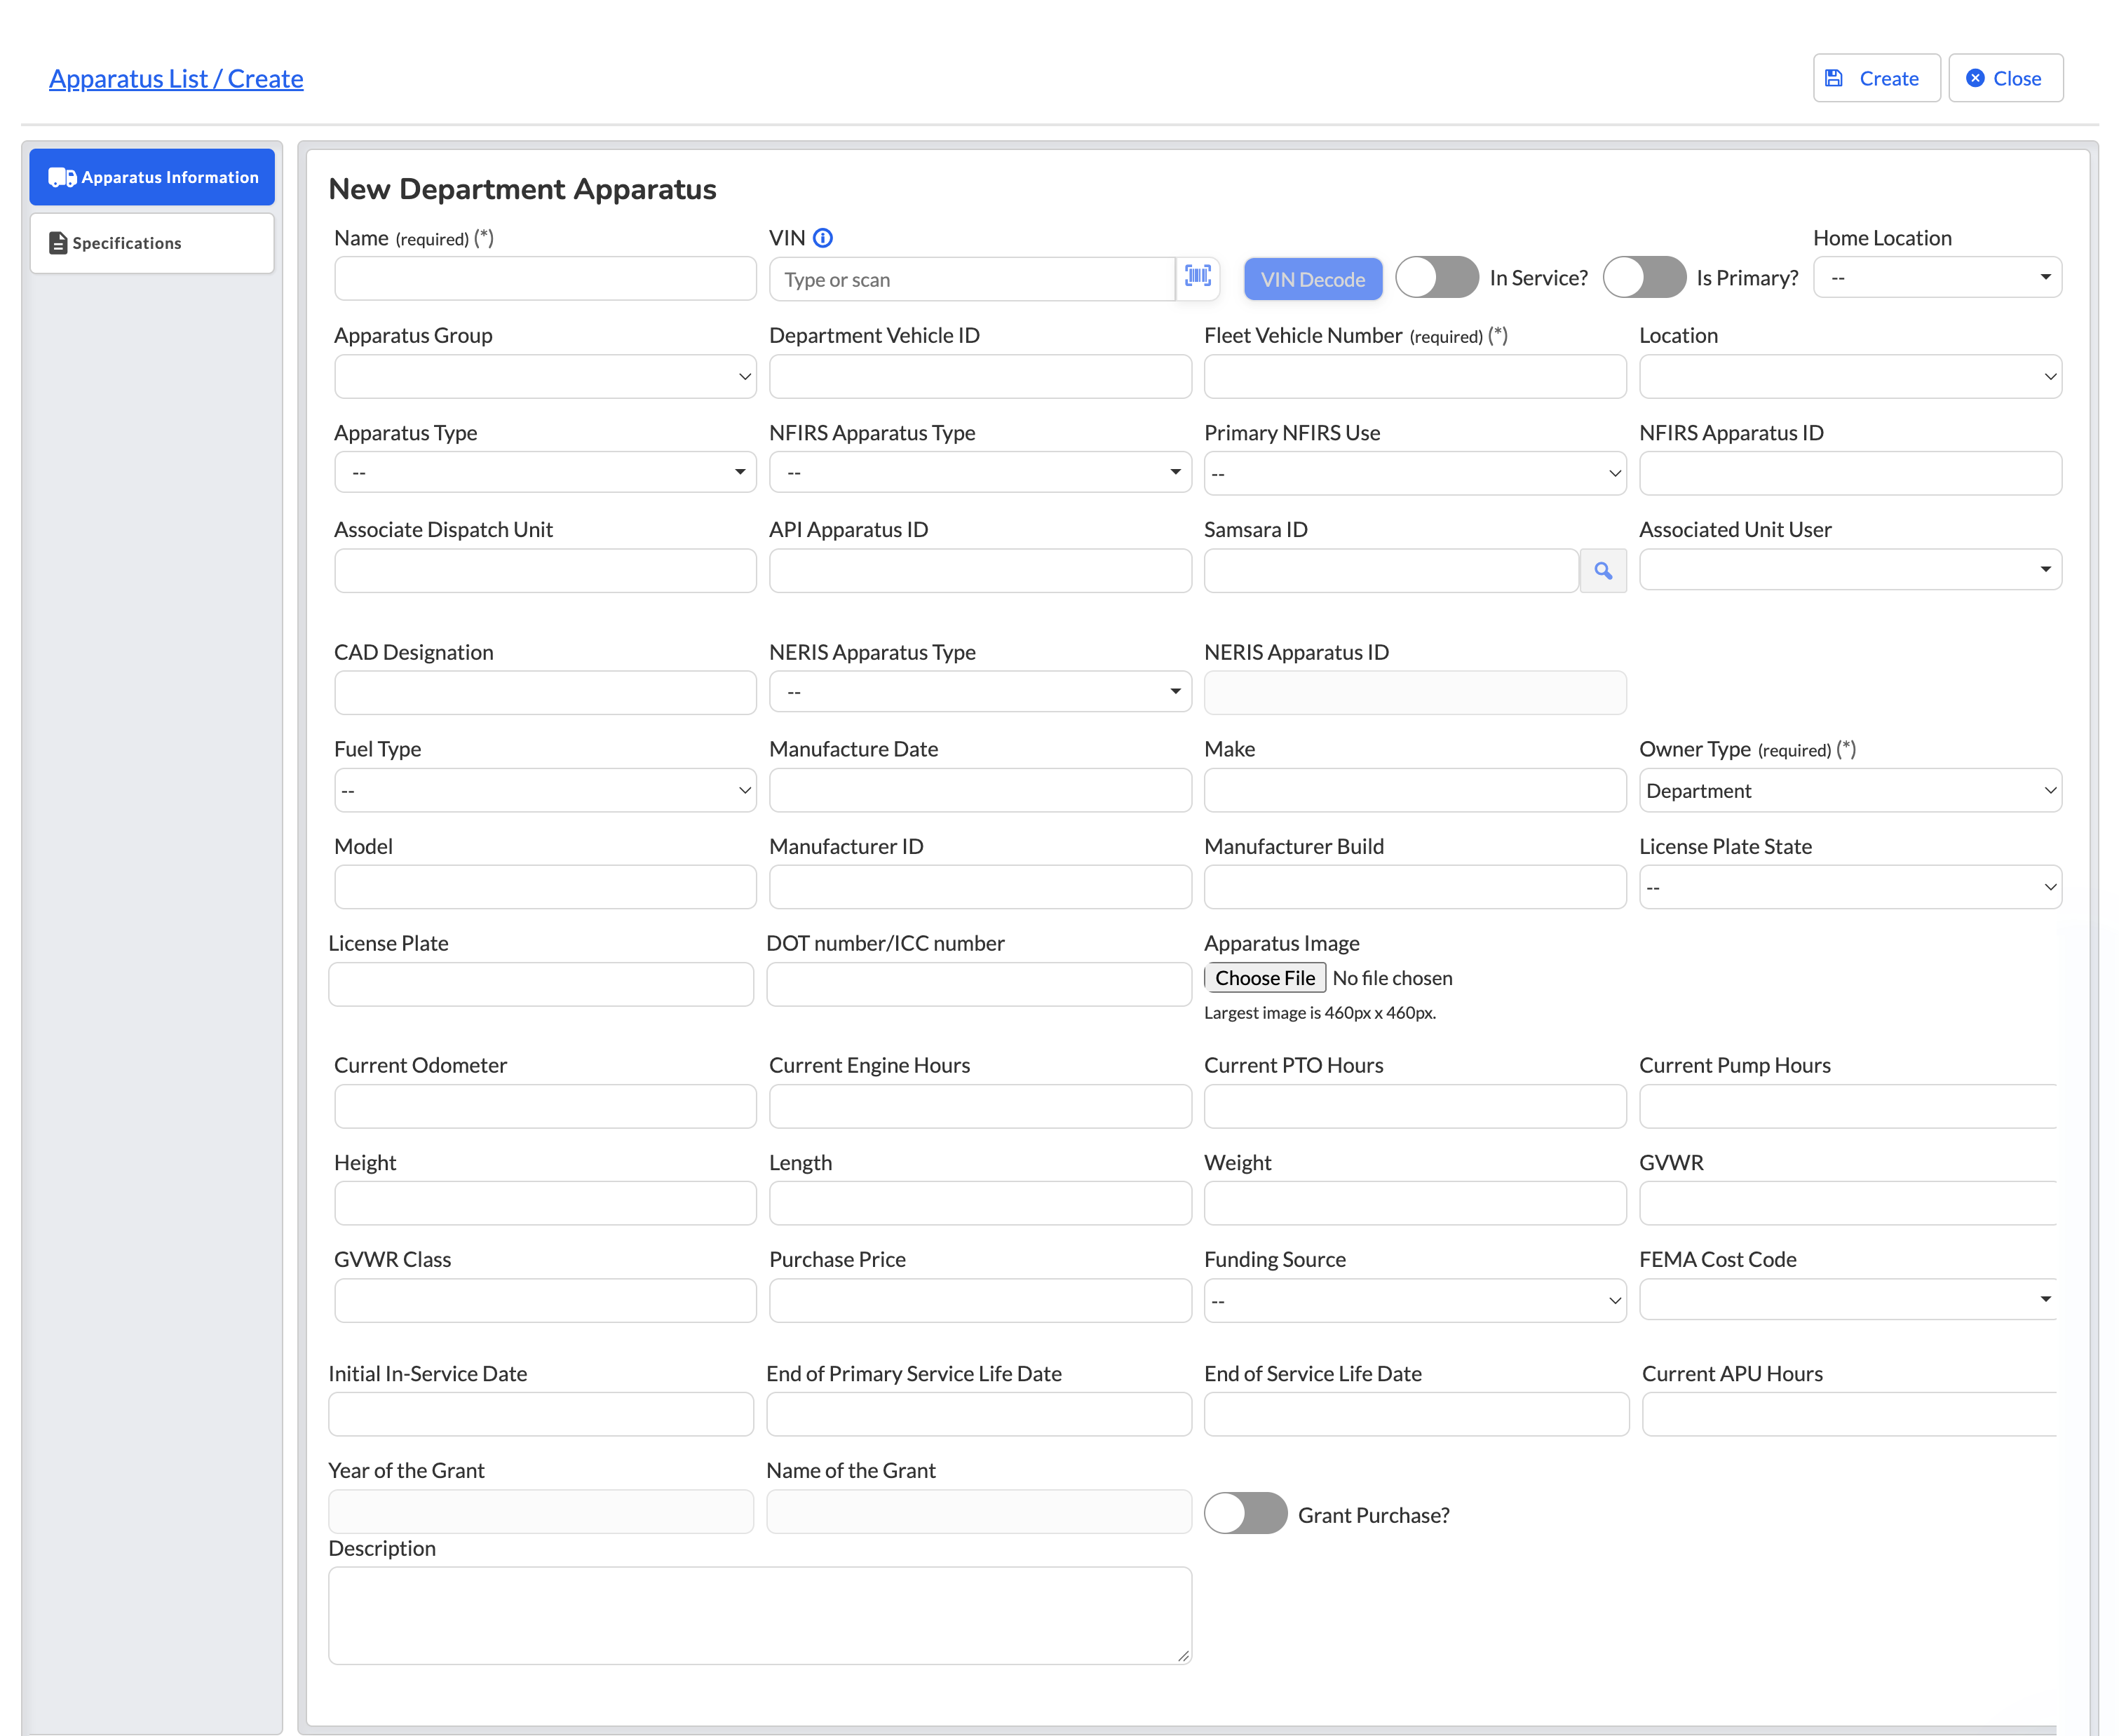Click the X icon on Close button
Screen dimensions: 2119x1736
pos(1975,78)
